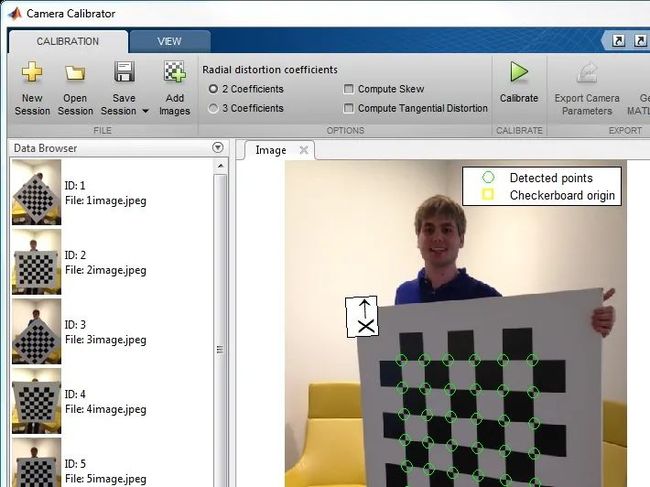Close the Image document tab
Screen dimensions: 650x487
pyautogui.click(x=303, y=150)
